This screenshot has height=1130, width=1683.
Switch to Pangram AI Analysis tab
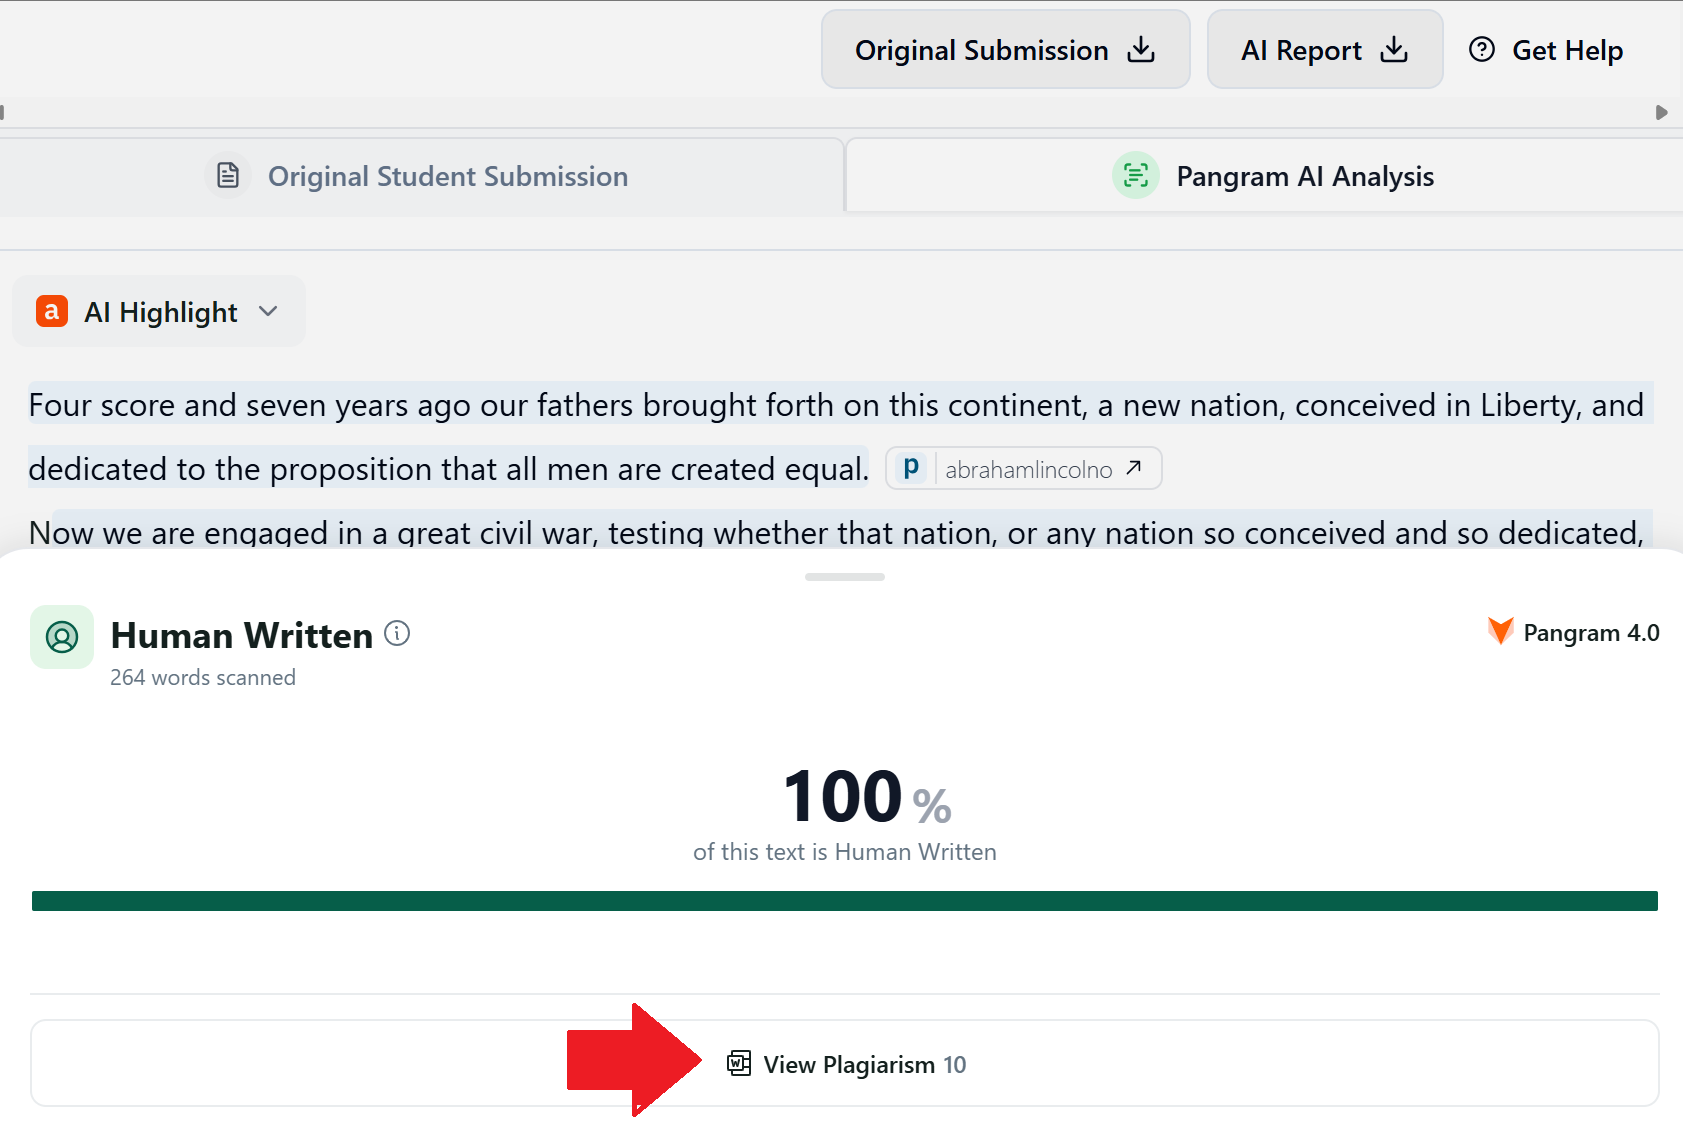tap(1265, 176)
